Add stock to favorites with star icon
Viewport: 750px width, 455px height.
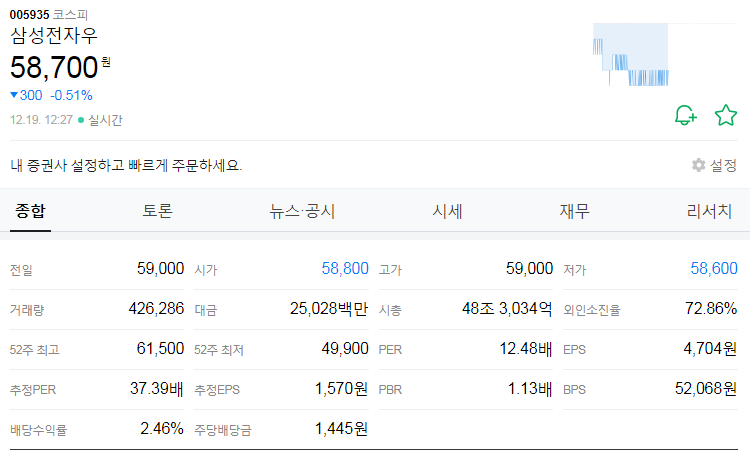point(726,115)
